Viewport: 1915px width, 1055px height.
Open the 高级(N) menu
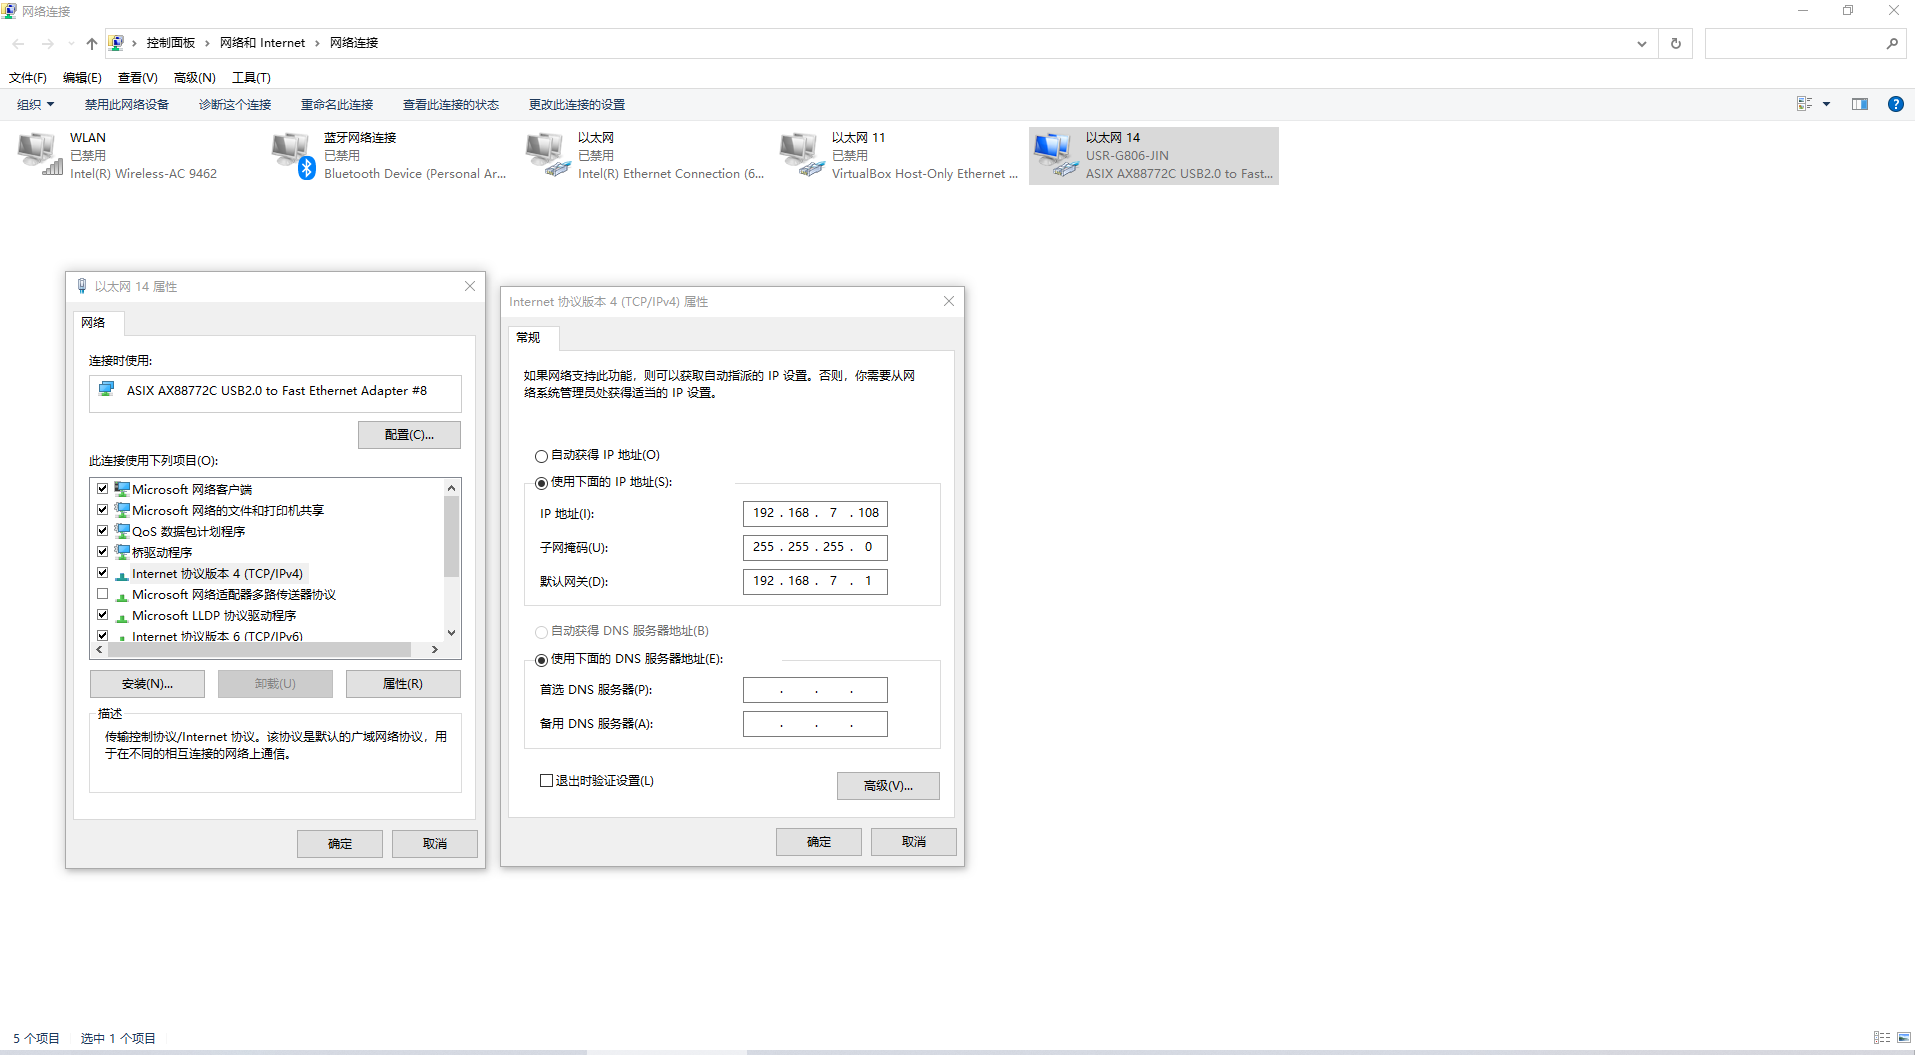(194, 77)
